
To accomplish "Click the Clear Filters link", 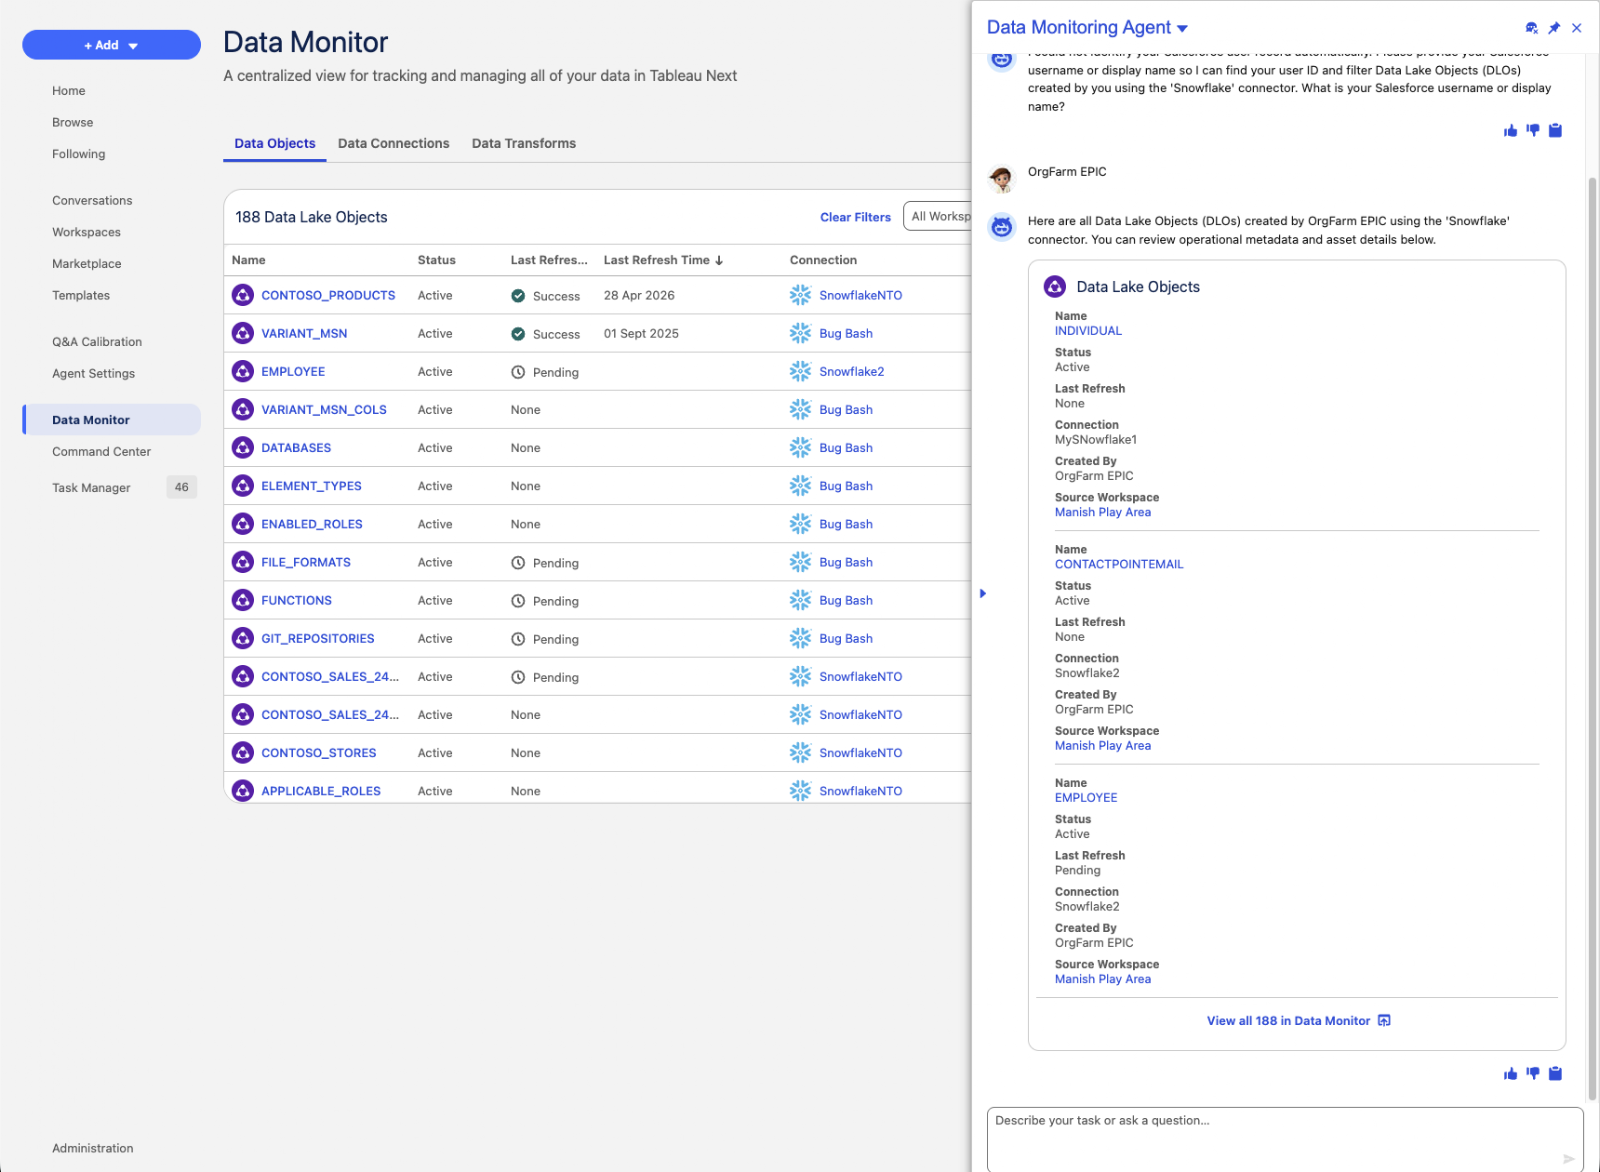I will click(x=855, y=217).
